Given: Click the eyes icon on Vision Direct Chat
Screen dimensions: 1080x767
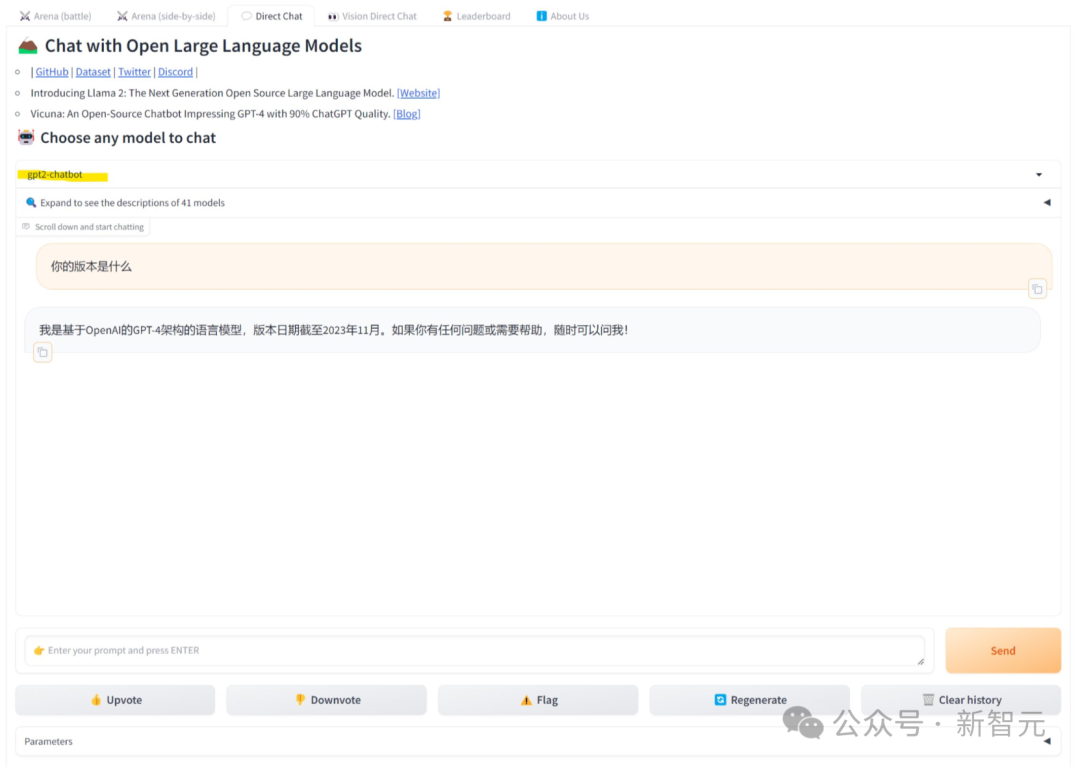Looking at the screenshot, I should [333, 16].
